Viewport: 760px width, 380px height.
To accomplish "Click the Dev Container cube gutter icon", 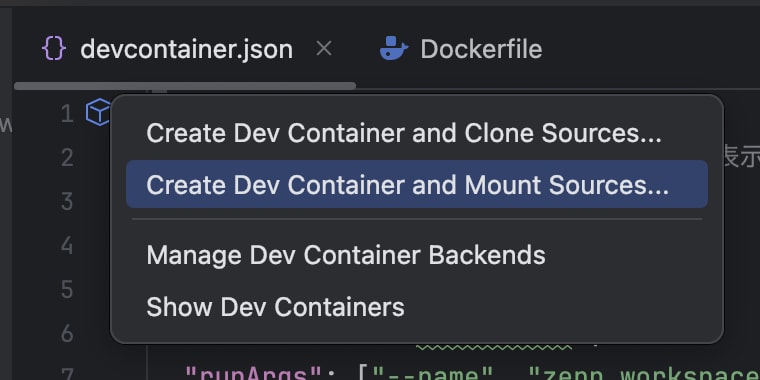I will [x=98, y=112].
